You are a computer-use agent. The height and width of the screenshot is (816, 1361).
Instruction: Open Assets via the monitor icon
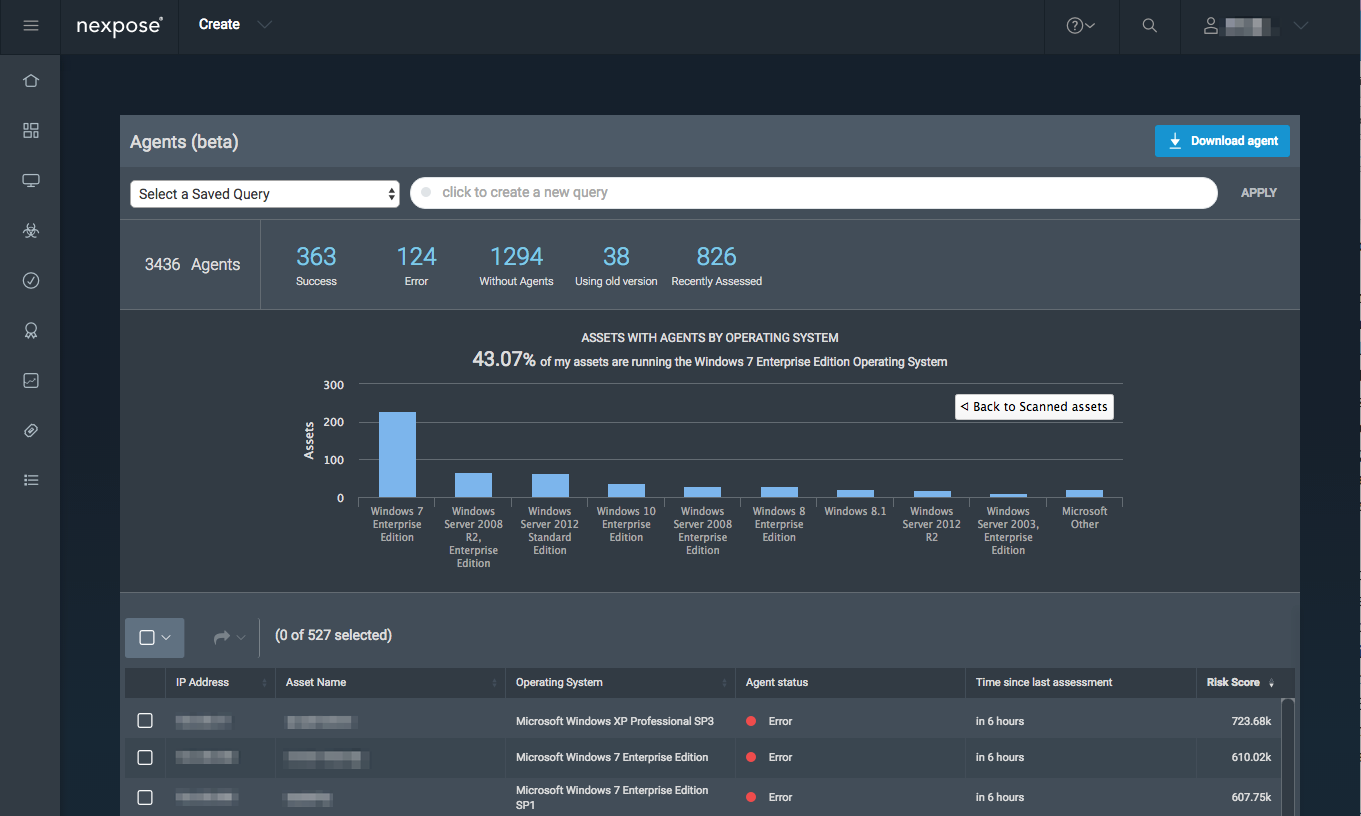coord(31,181)
